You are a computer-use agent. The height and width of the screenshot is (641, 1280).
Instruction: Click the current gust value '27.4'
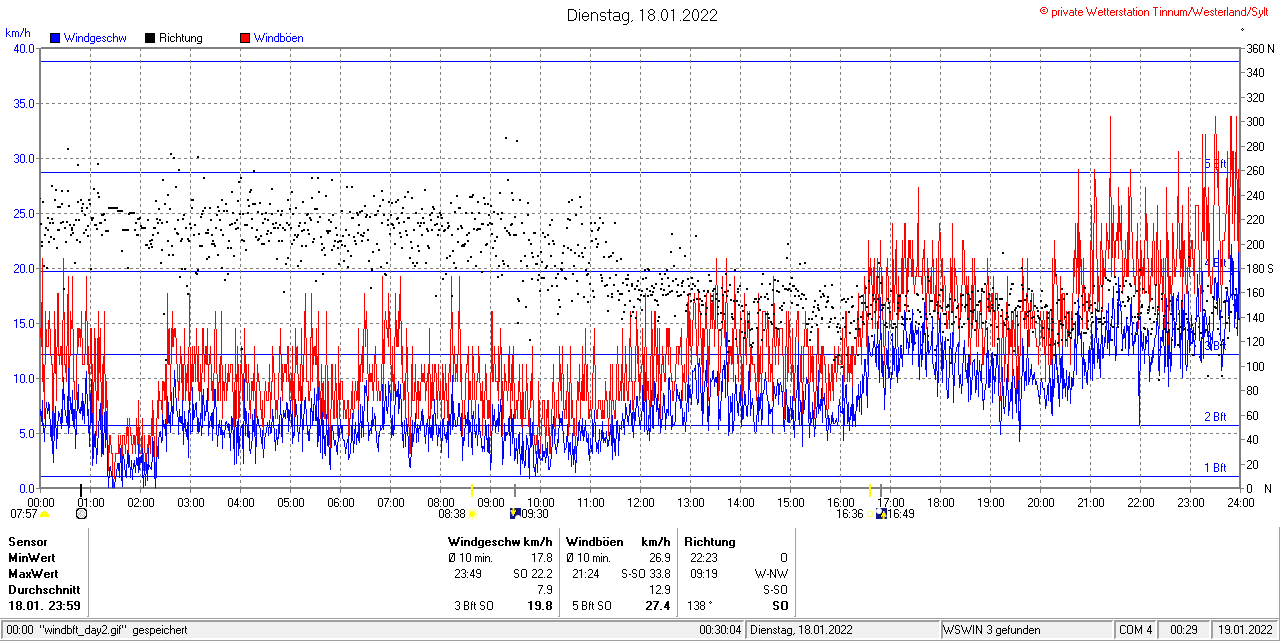click(658, 605)
